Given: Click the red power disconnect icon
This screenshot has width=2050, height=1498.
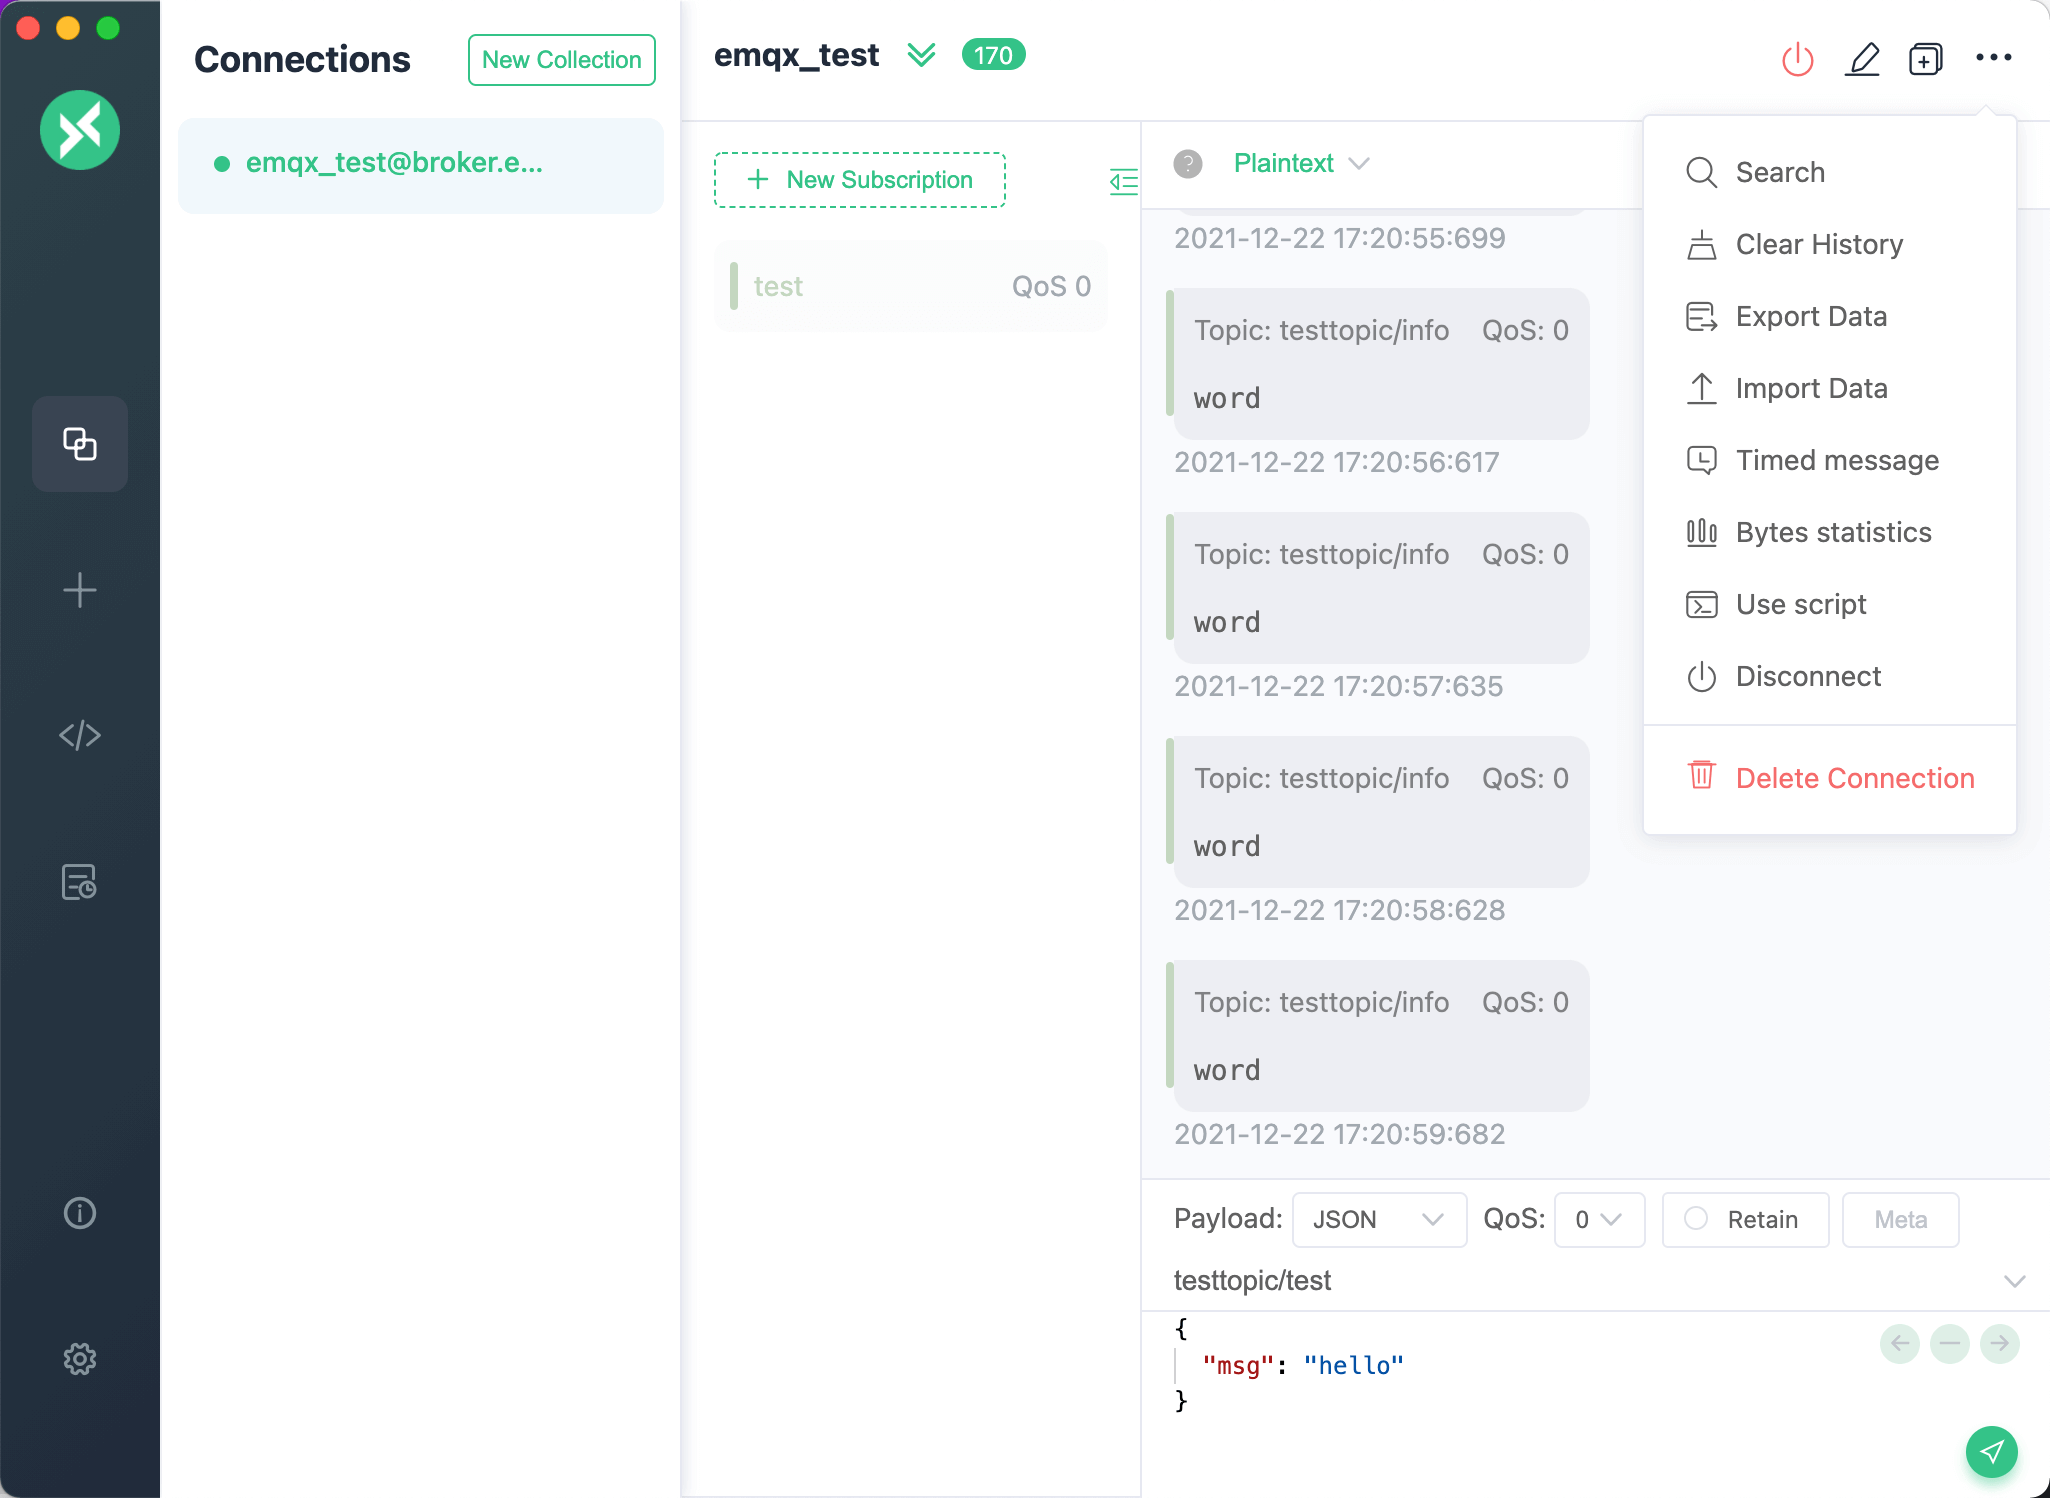Looking at the screenshot, I should (x=1797, y=59).
